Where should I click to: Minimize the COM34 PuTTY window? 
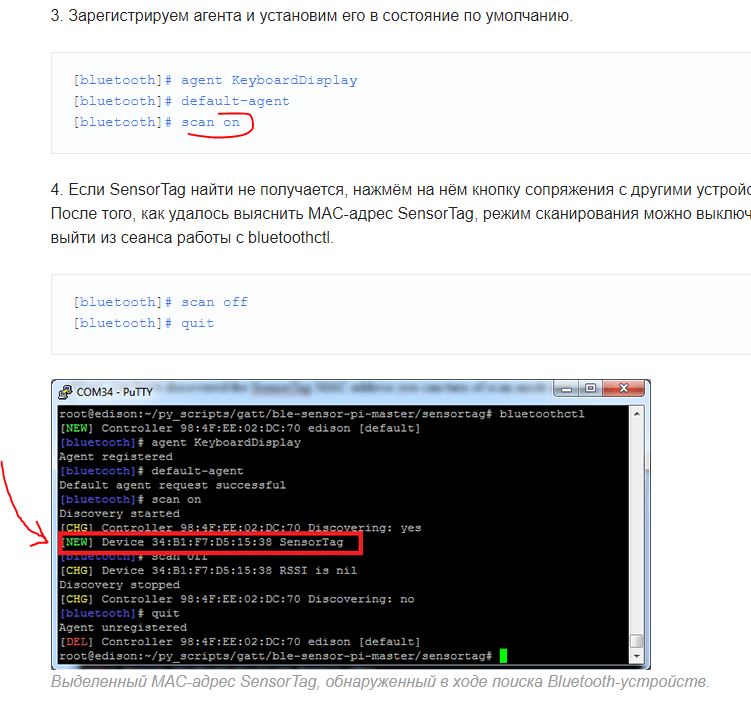(x=566, y=388)
